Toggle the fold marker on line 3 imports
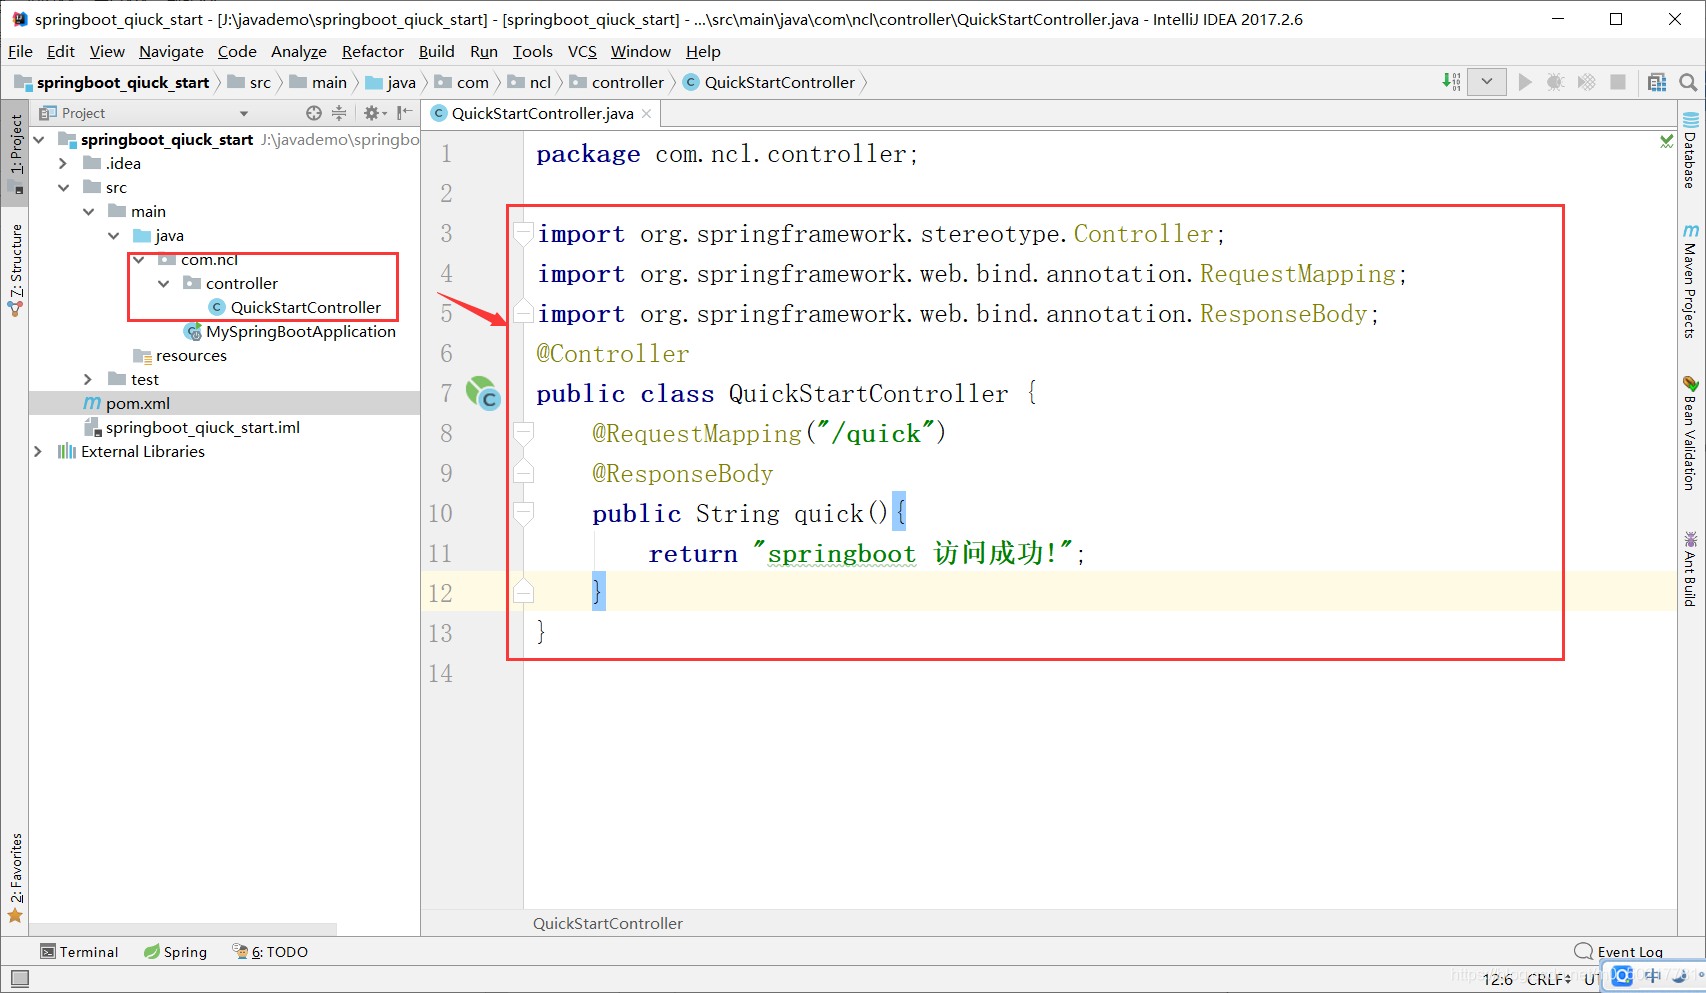Screen dimensions: 1706x993 coord(523,234)
